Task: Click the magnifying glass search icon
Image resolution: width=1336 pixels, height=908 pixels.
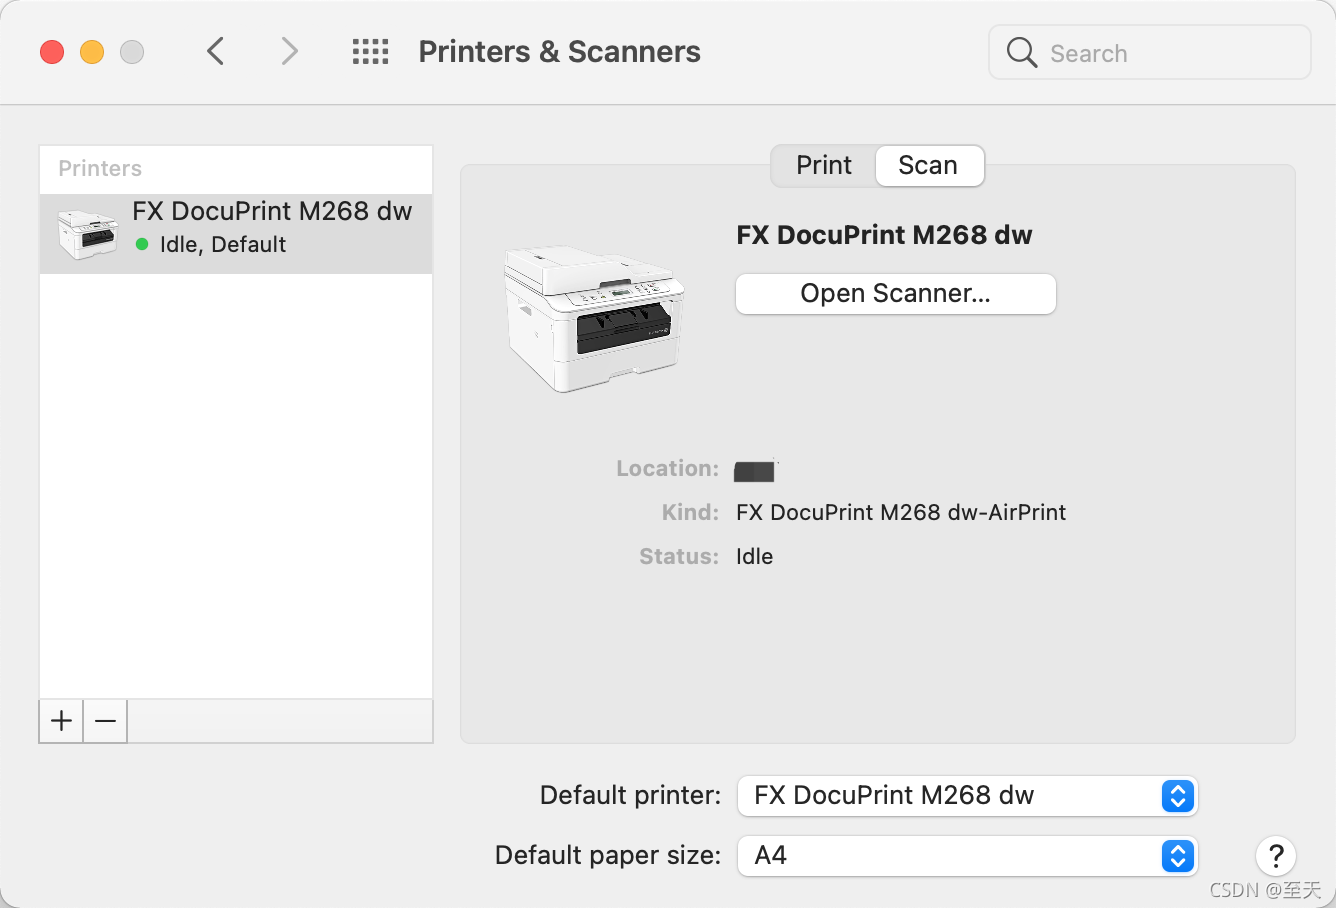Action: (x=1021, y=52)
